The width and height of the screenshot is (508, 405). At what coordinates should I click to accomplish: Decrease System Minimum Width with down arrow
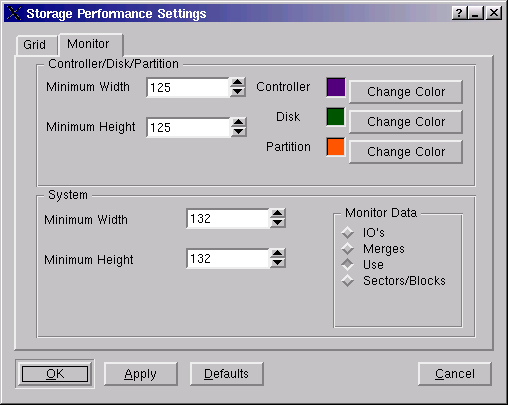coord(277,223)
